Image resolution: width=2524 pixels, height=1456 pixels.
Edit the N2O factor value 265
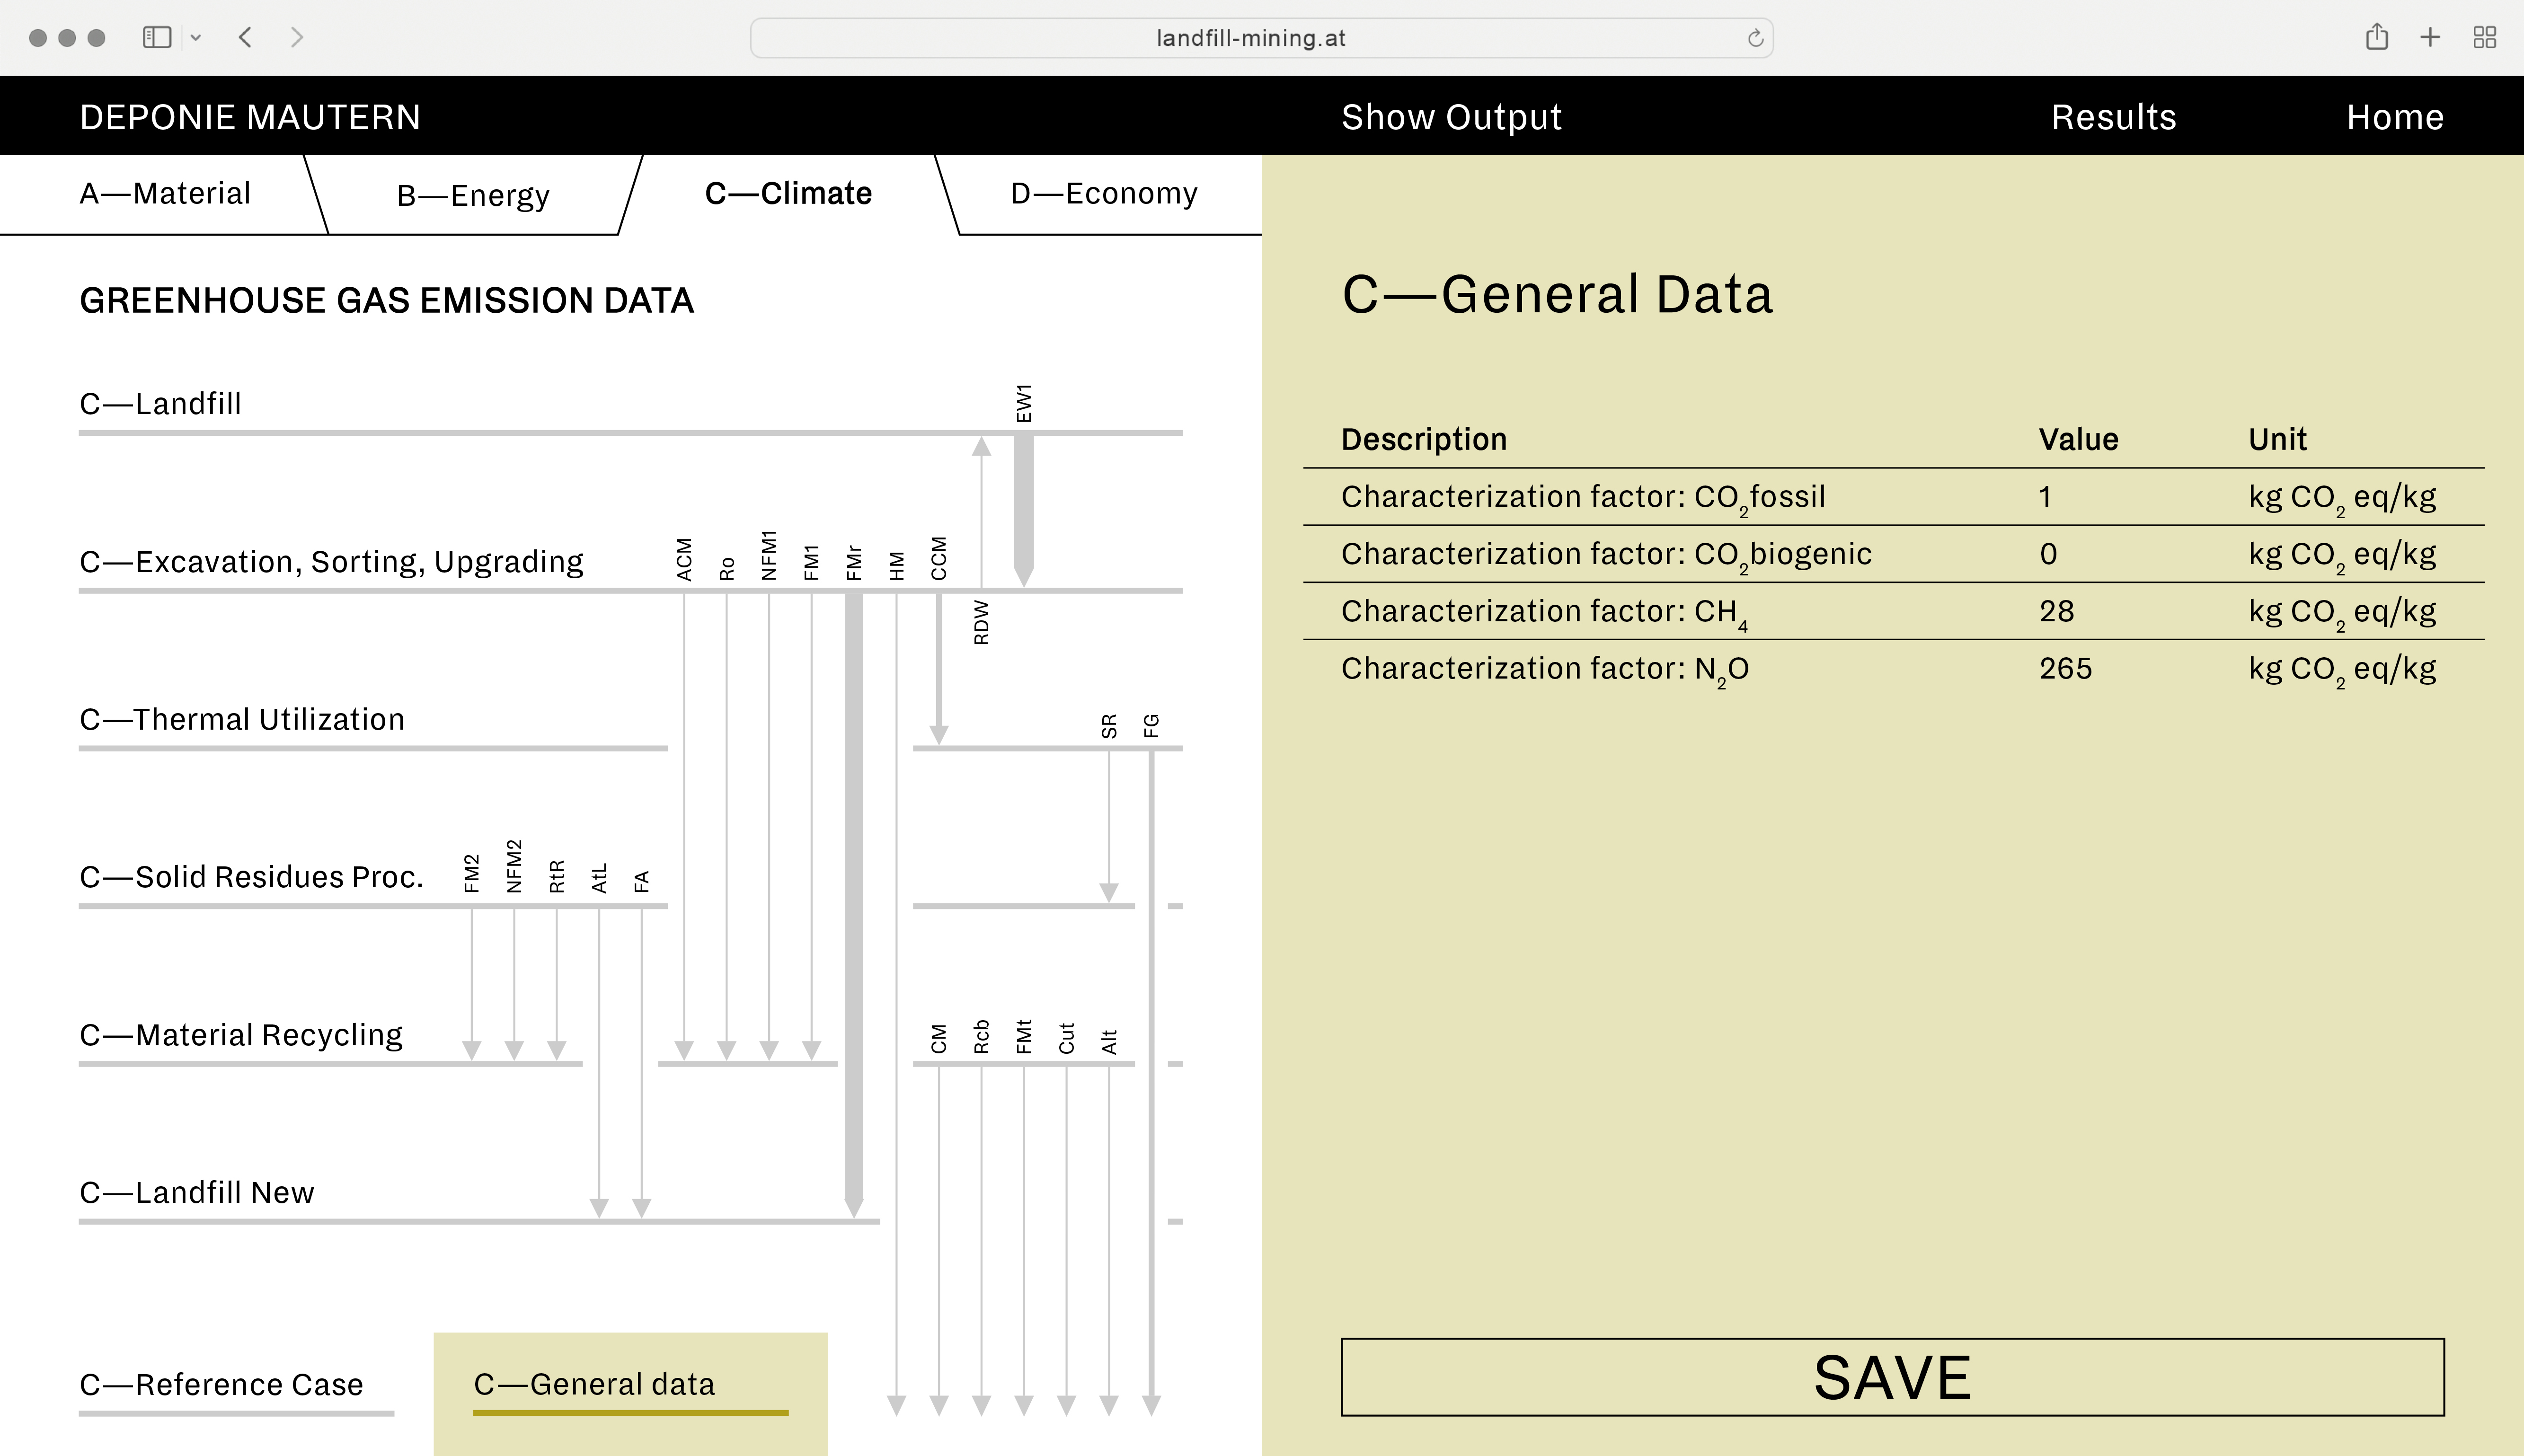(2065, 668)
